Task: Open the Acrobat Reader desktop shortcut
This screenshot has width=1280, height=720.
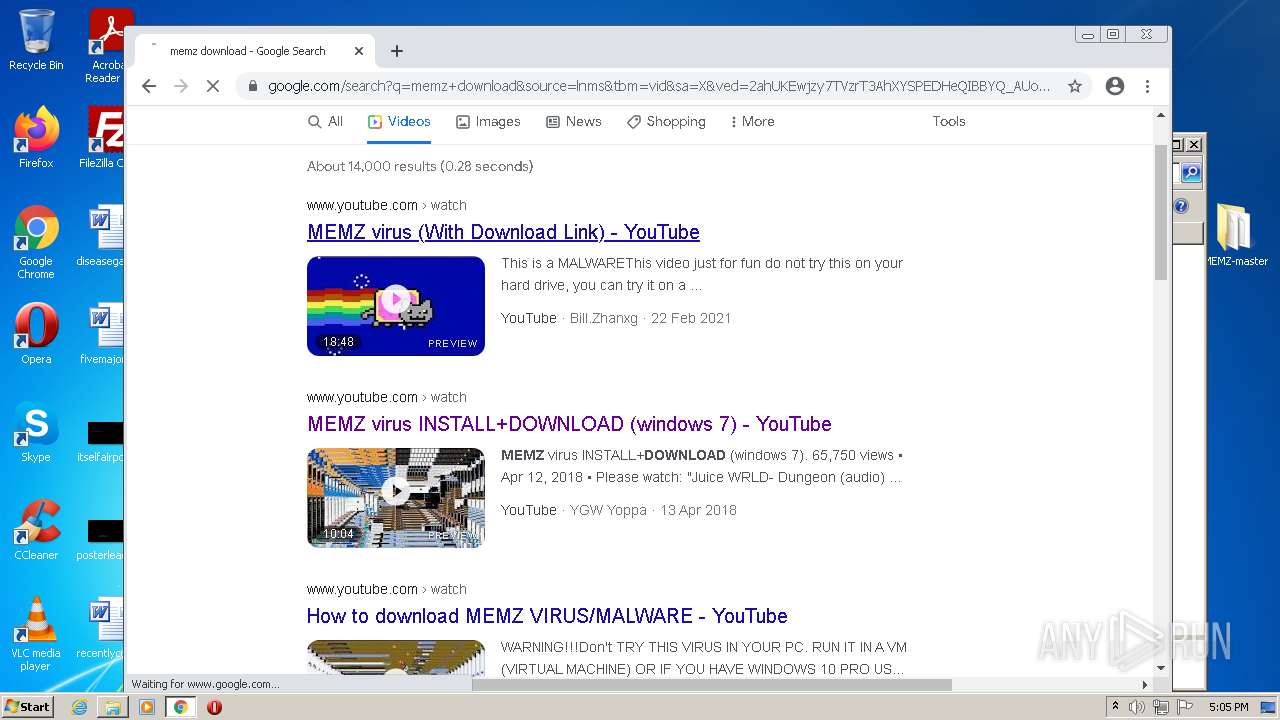Action: click(107, 45)
